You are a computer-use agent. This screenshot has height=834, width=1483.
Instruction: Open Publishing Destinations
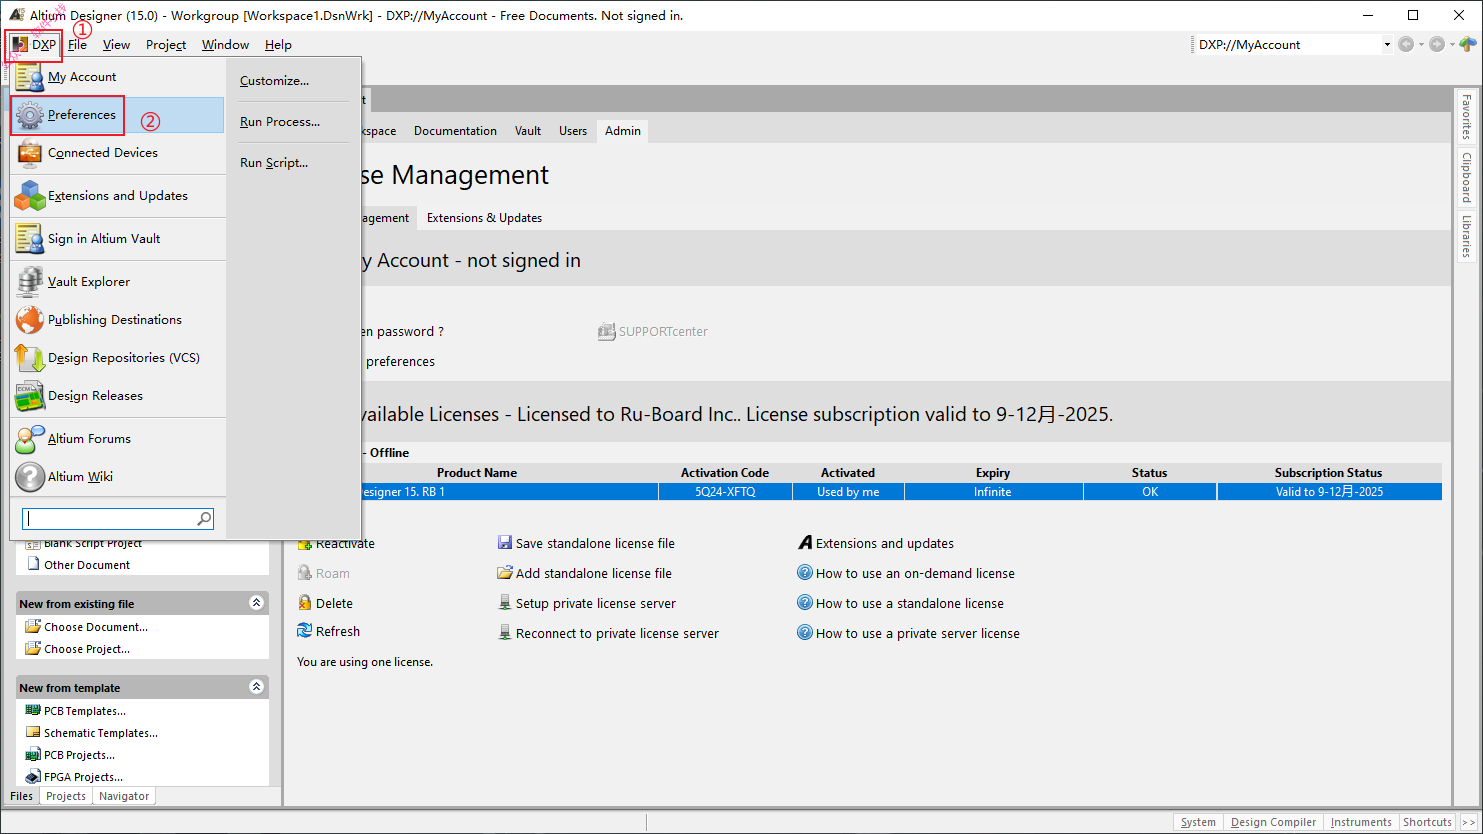118,320
